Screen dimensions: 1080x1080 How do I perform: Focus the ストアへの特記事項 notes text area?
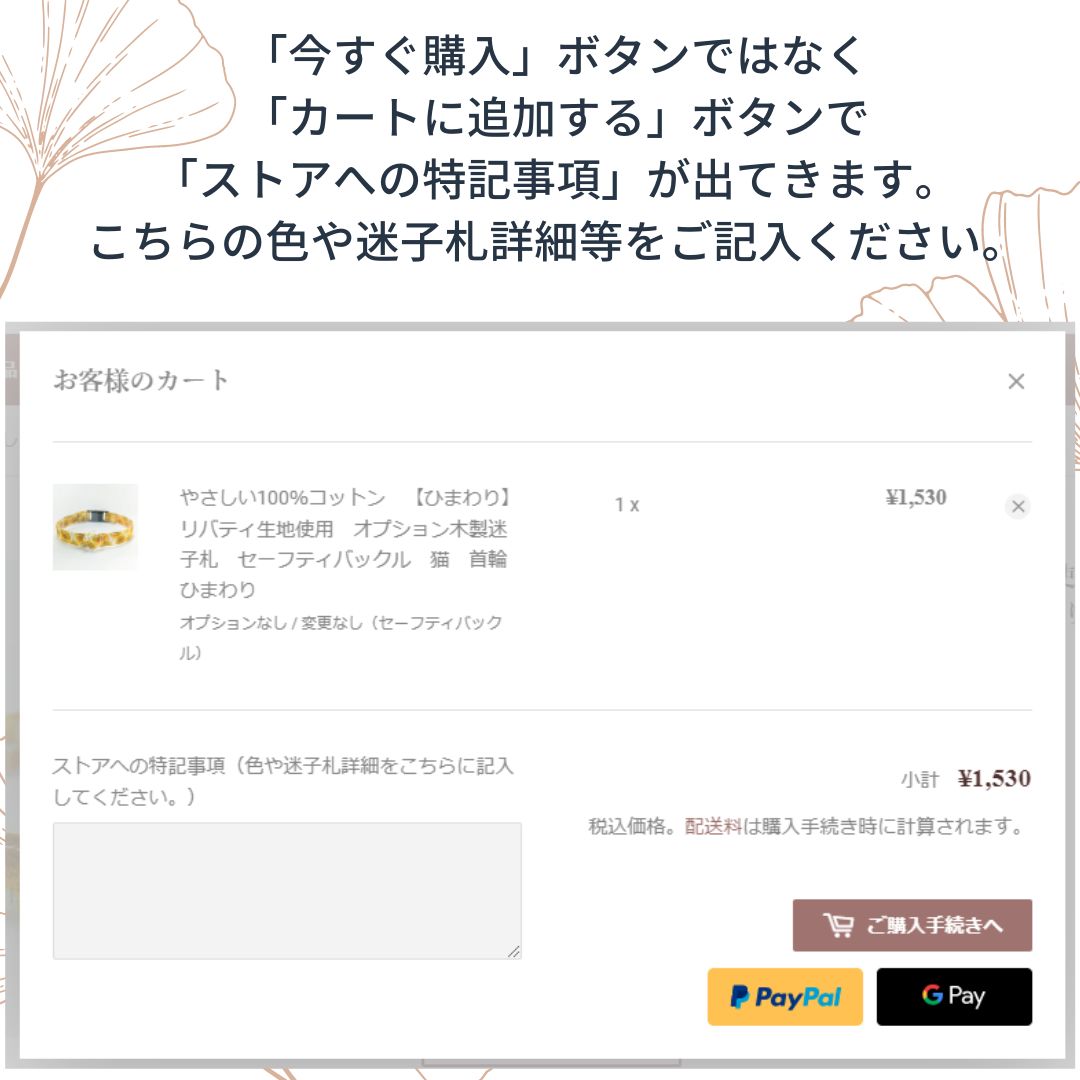[x=287, y=890]
